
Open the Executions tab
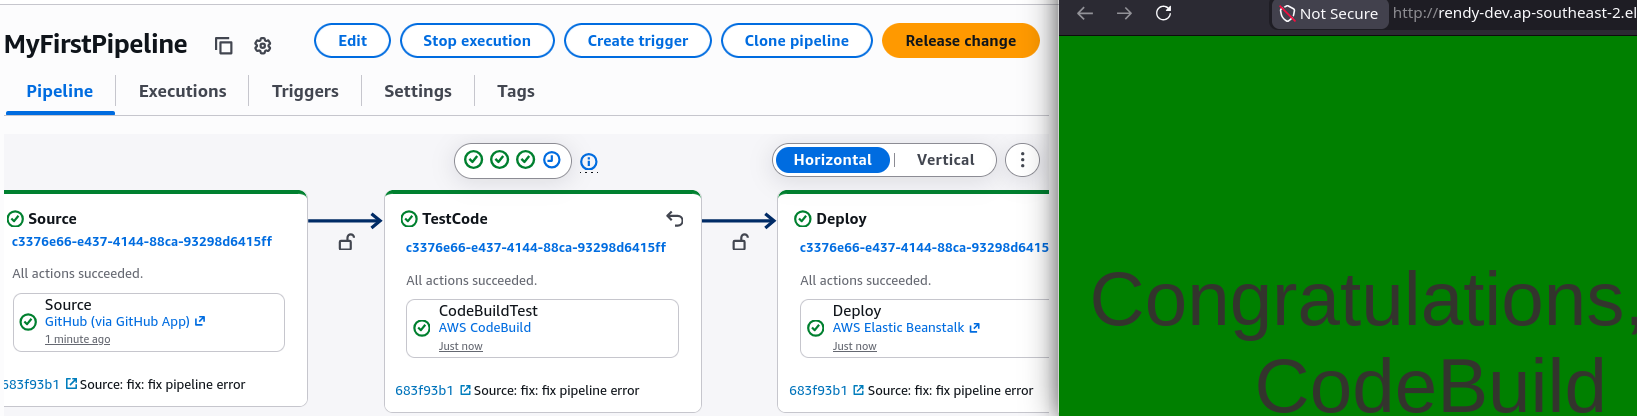[x=183, y=91]
